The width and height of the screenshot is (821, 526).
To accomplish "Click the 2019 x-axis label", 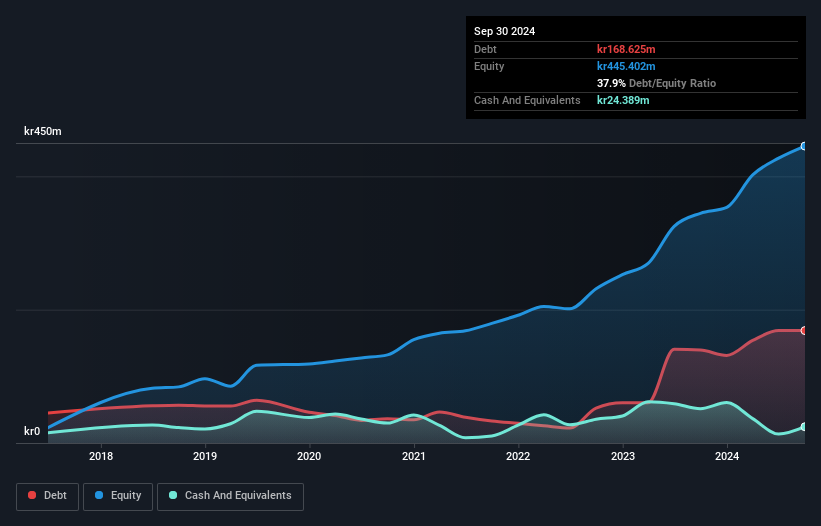I will tap(205, 456).
